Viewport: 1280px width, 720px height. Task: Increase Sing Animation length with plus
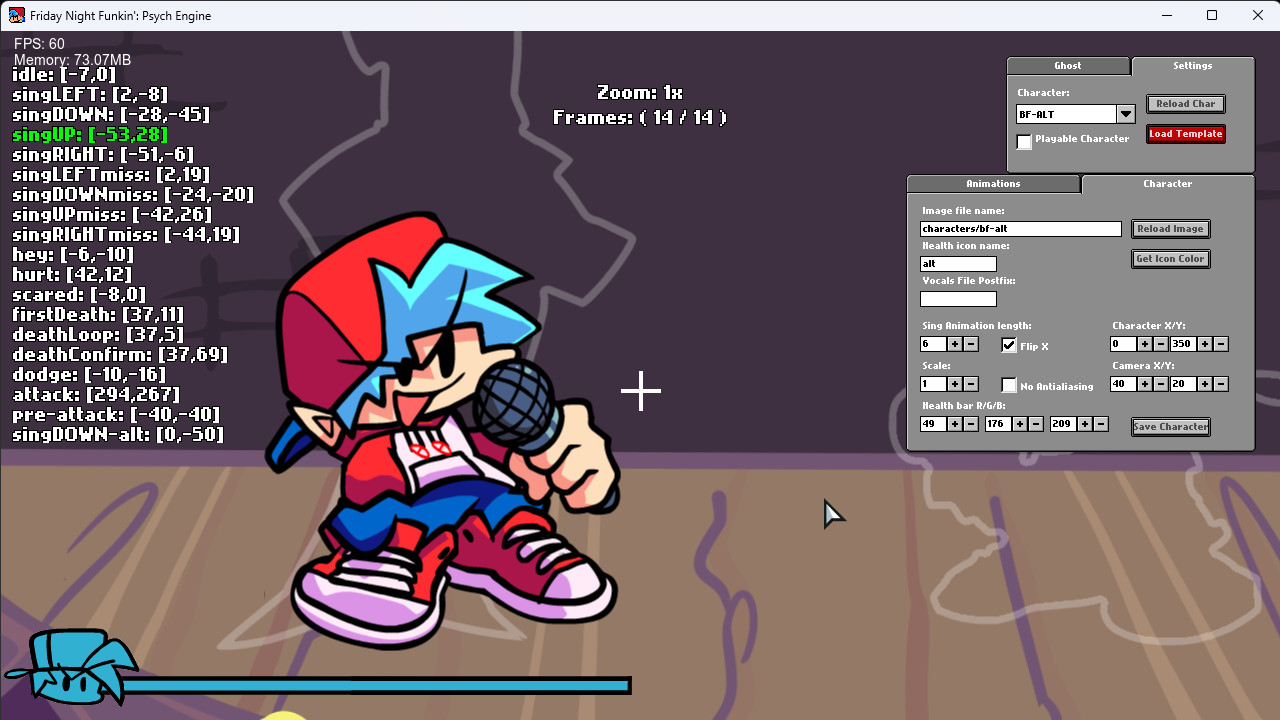(955, 344)
